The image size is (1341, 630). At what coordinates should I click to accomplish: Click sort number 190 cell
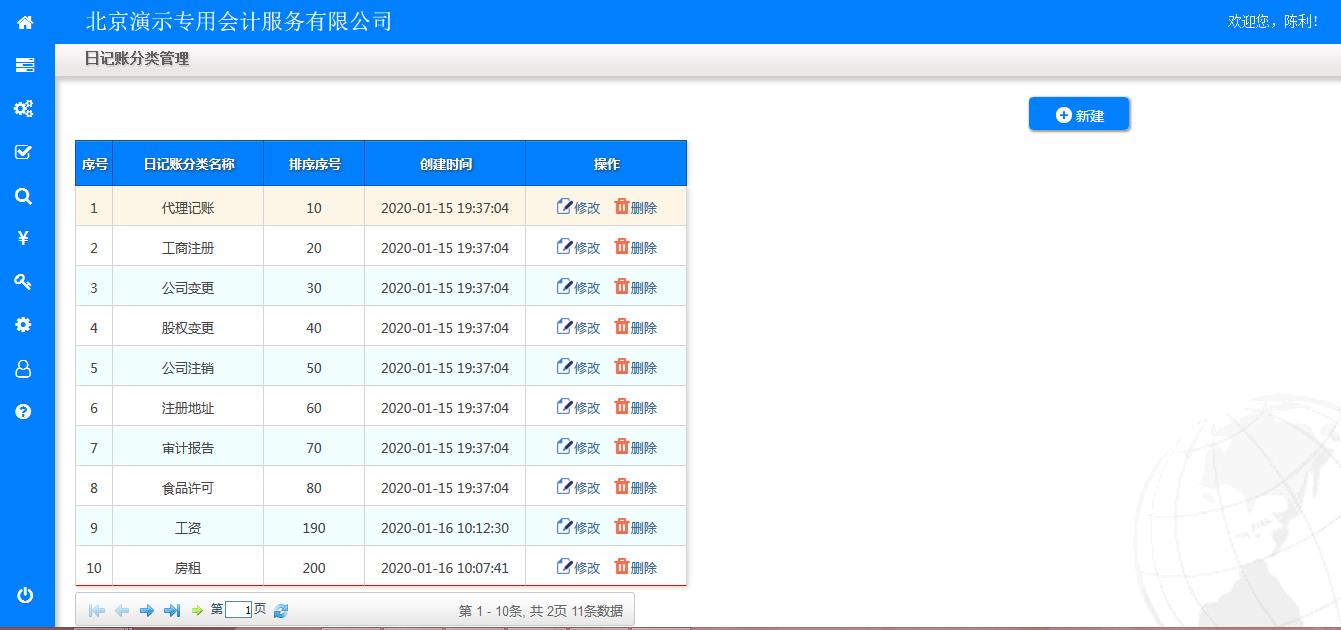(314, 527)
